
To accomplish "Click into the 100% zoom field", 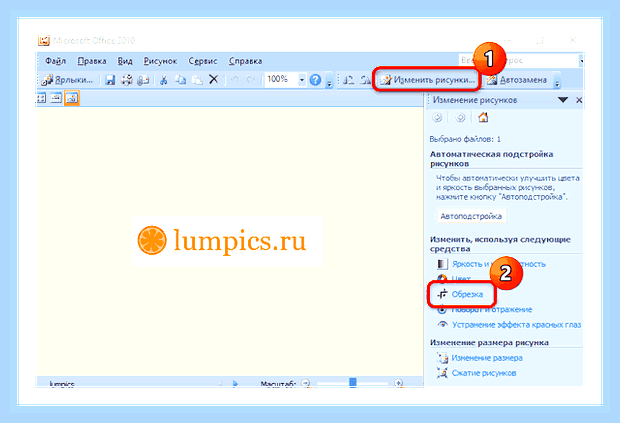I will tap(281, 79).
